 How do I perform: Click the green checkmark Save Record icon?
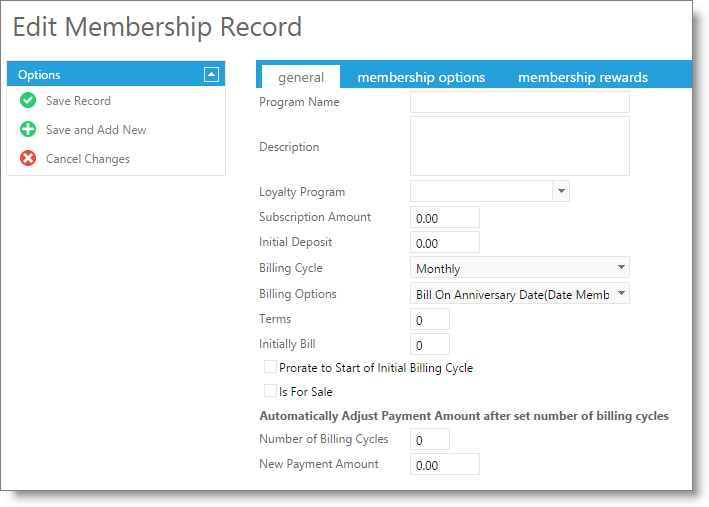[28, 100]
